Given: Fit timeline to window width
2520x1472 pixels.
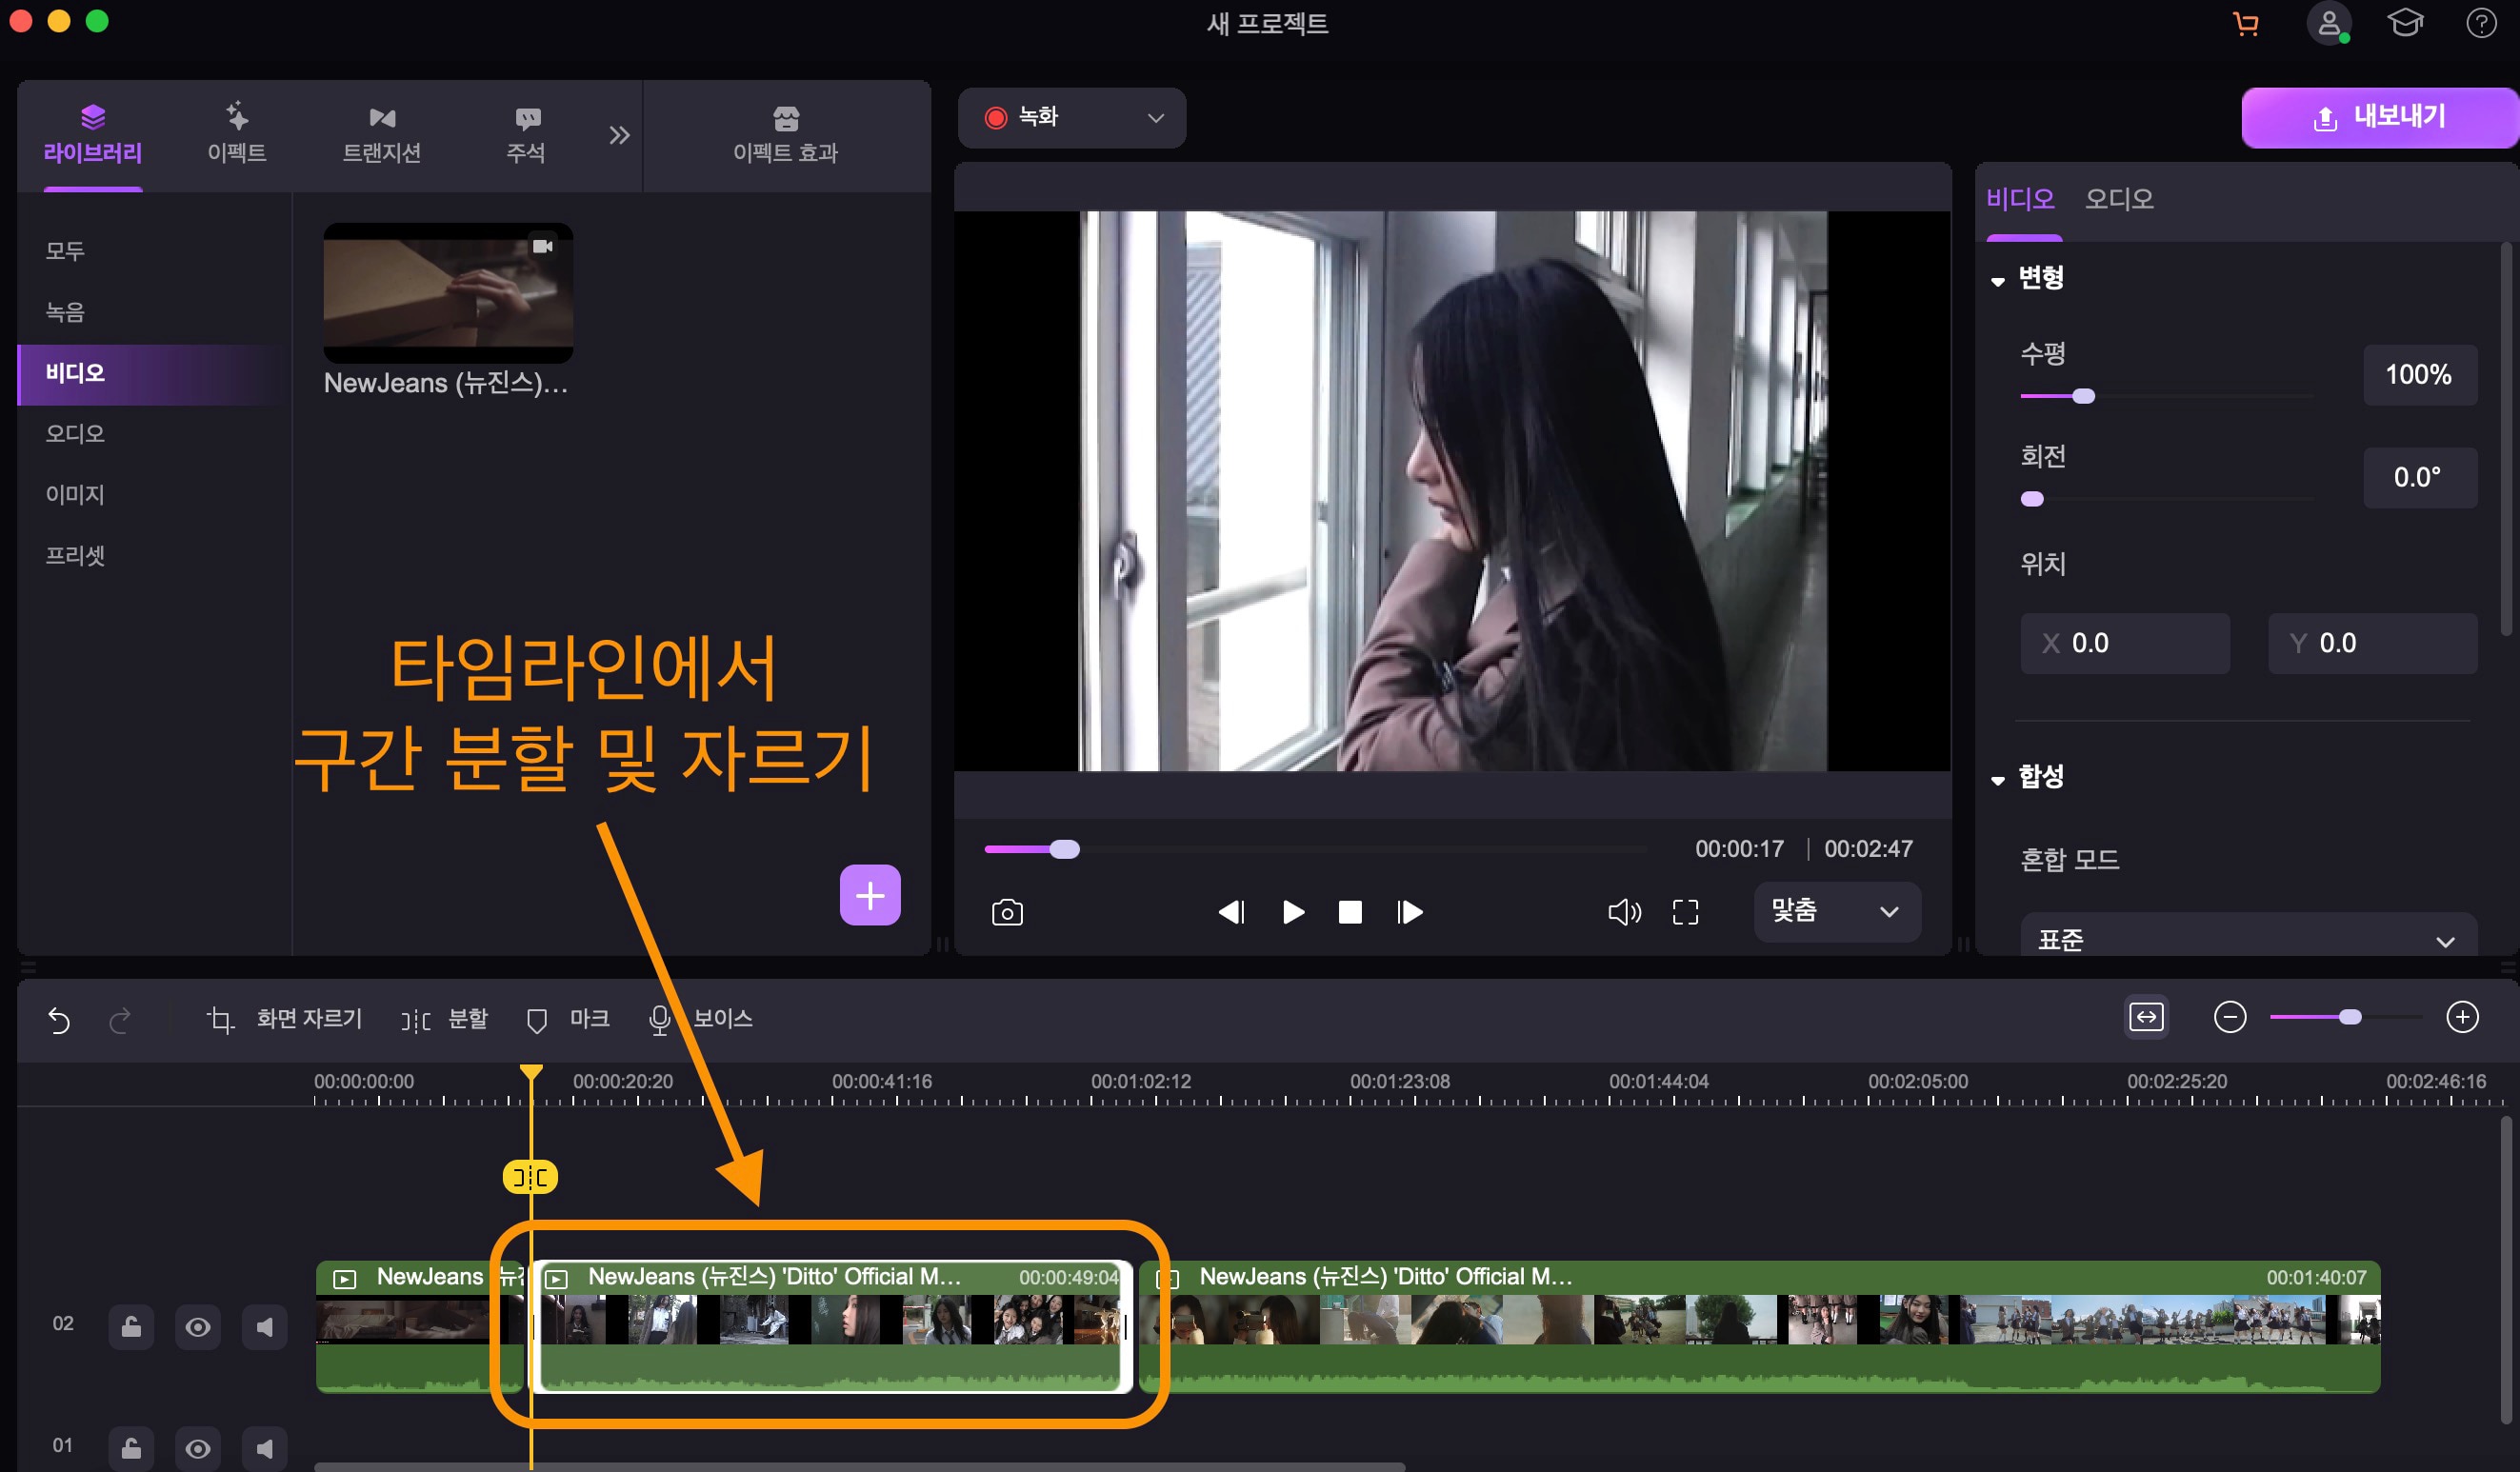Looking at the screenshot, I should pyautogui.click(x=2146, y=1017).
